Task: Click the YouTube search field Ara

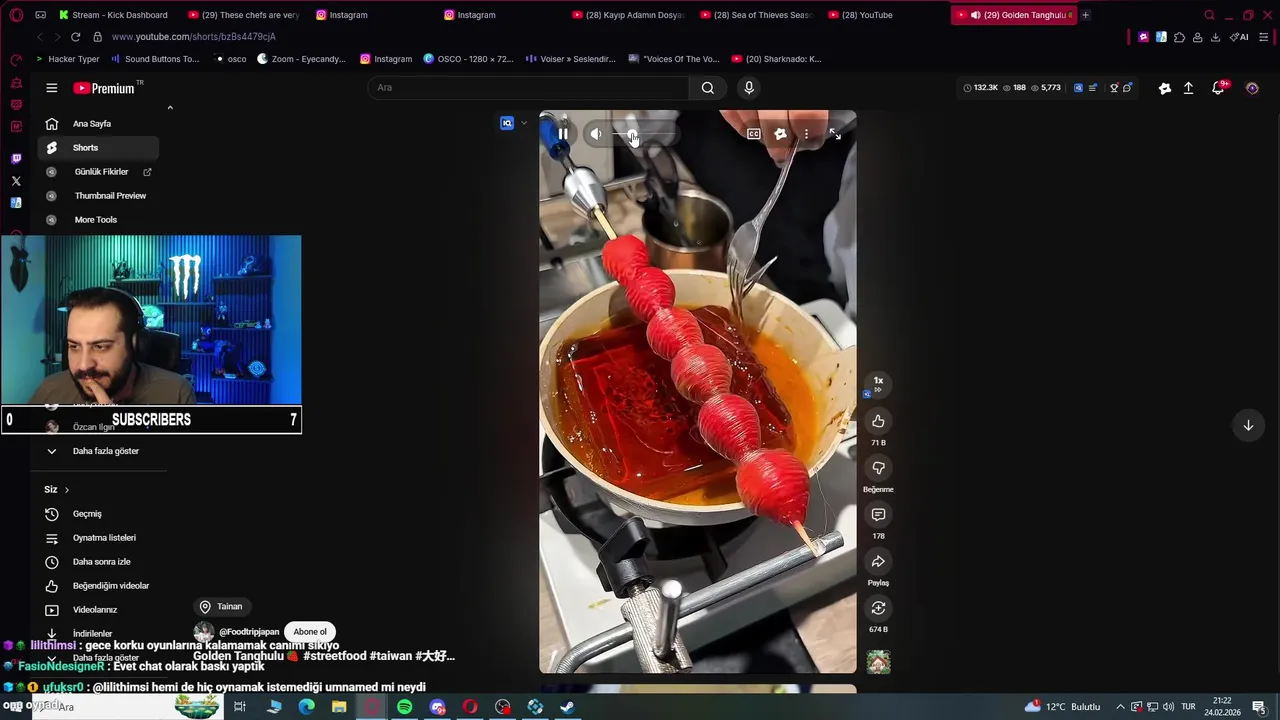Action: (x=528, y=87)
